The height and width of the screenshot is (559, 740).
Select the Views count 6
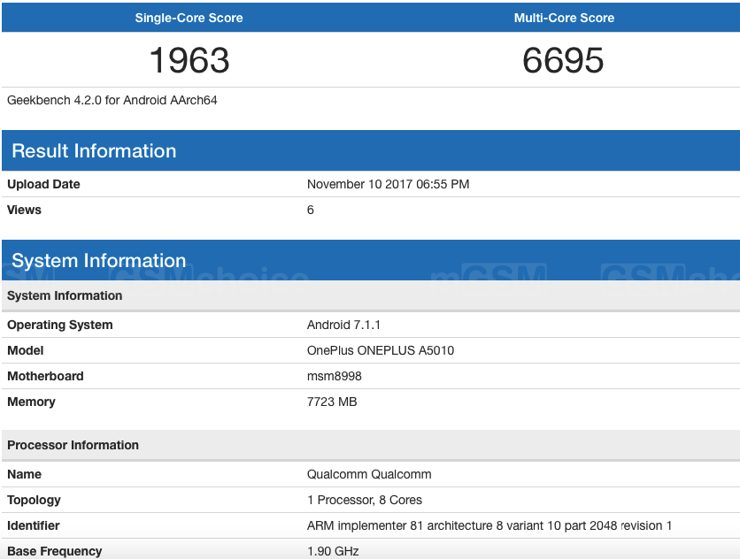[x=310, y=210]
